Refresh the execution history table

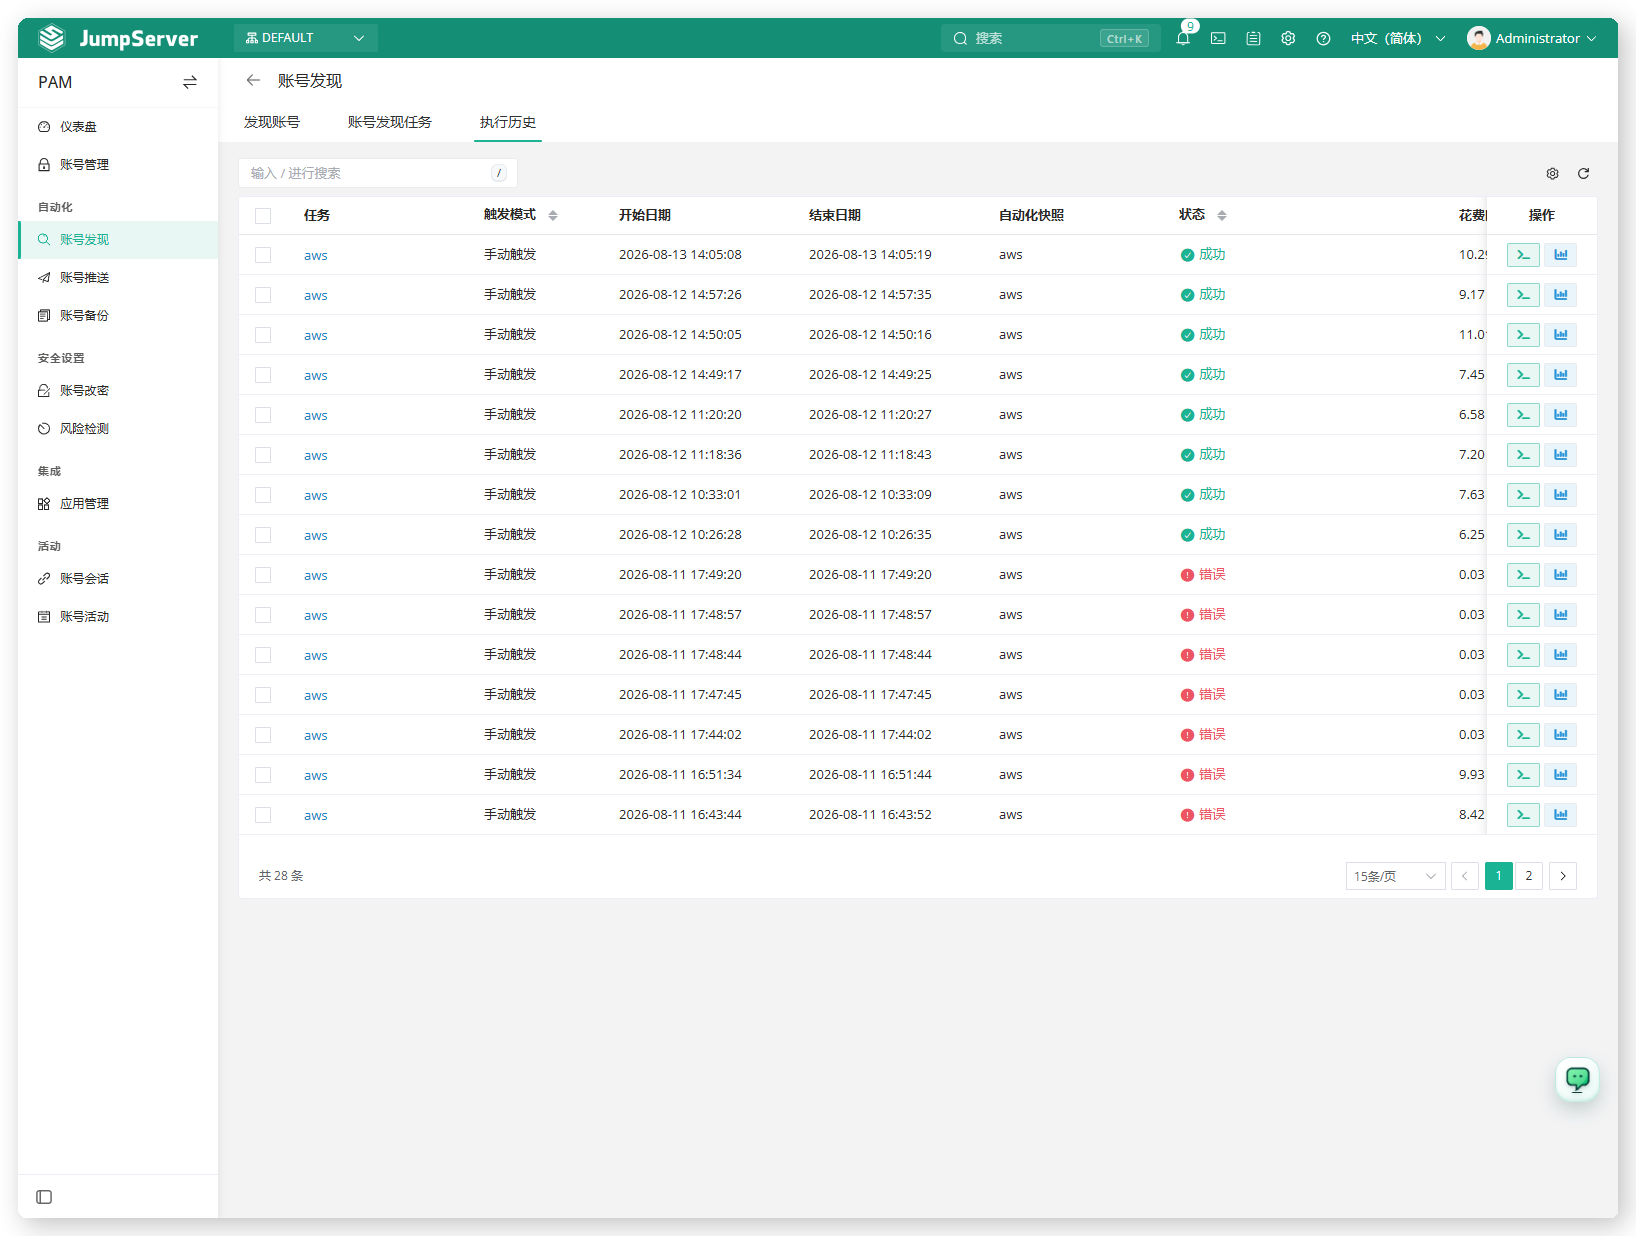[1583, 173]
